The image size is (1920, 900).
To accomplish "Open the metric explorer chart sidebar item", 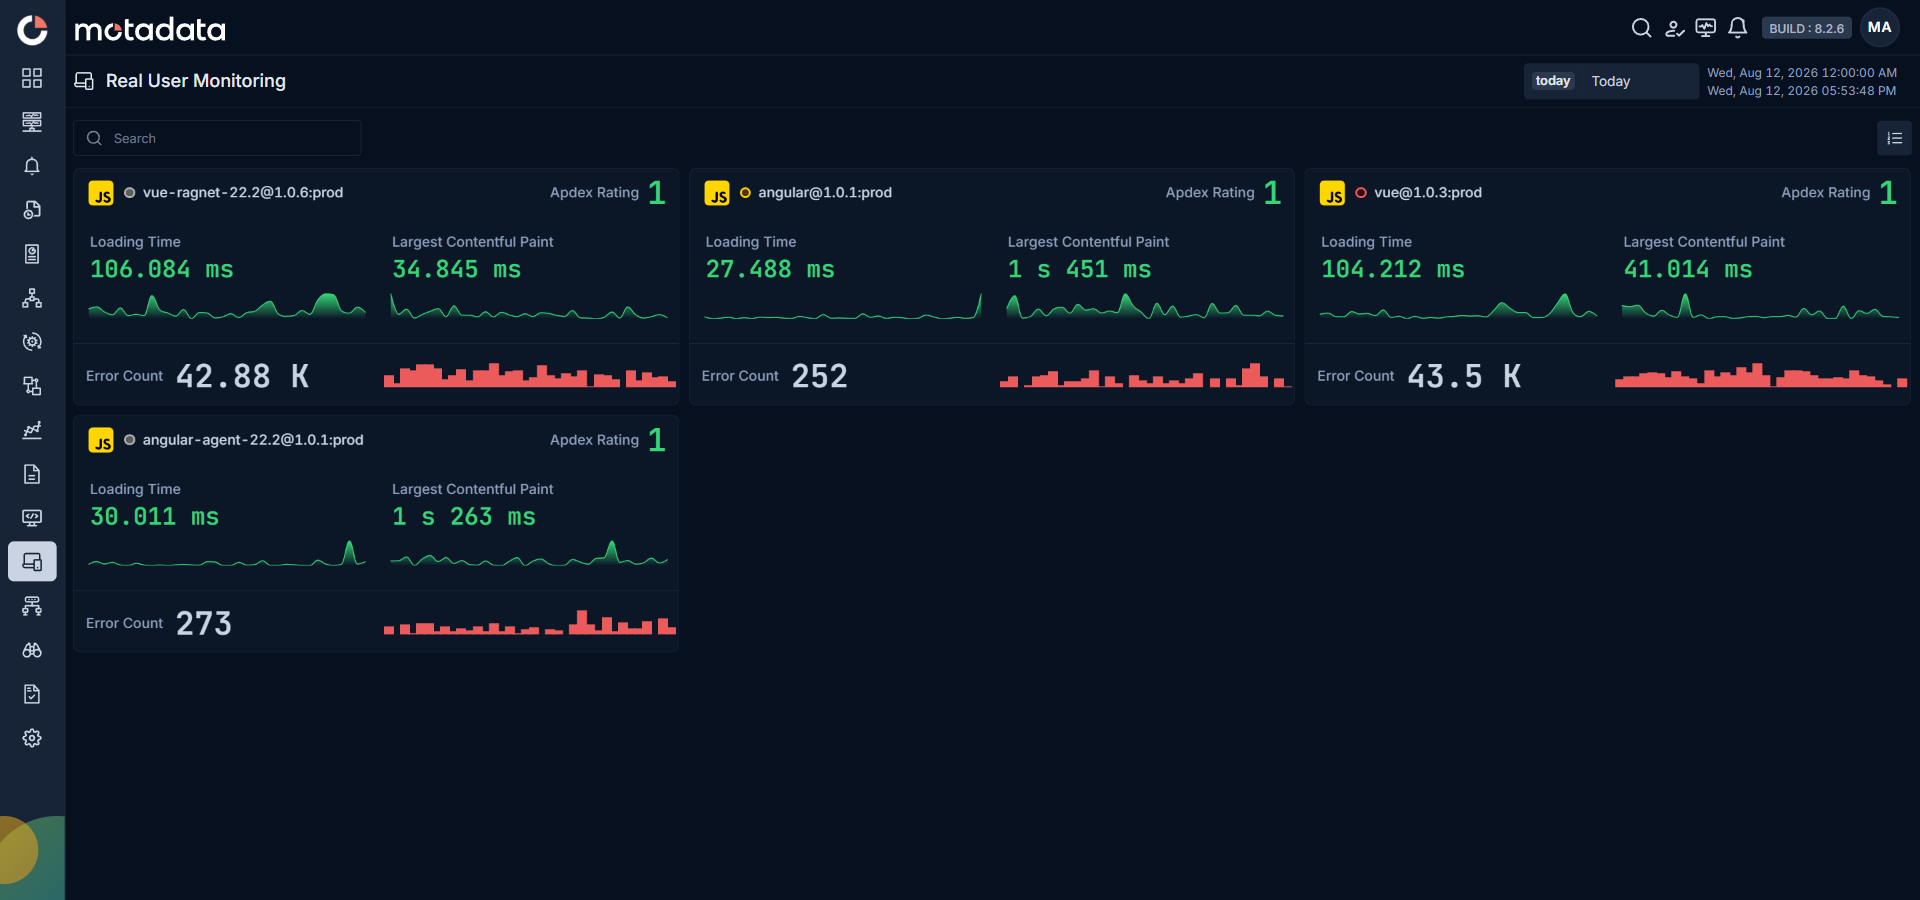I will [32, 430].
